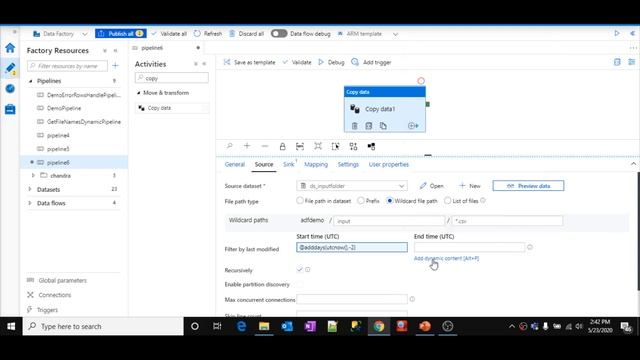Click zoom to fit canvas icon
Image resolution: width=640 pixels, height=360 pixels.
300,146
